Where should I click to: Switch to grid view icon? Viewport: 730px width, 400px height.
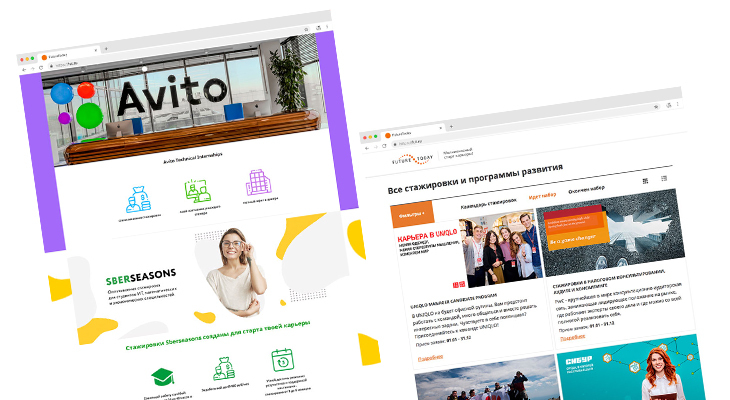tap(645, 181)
